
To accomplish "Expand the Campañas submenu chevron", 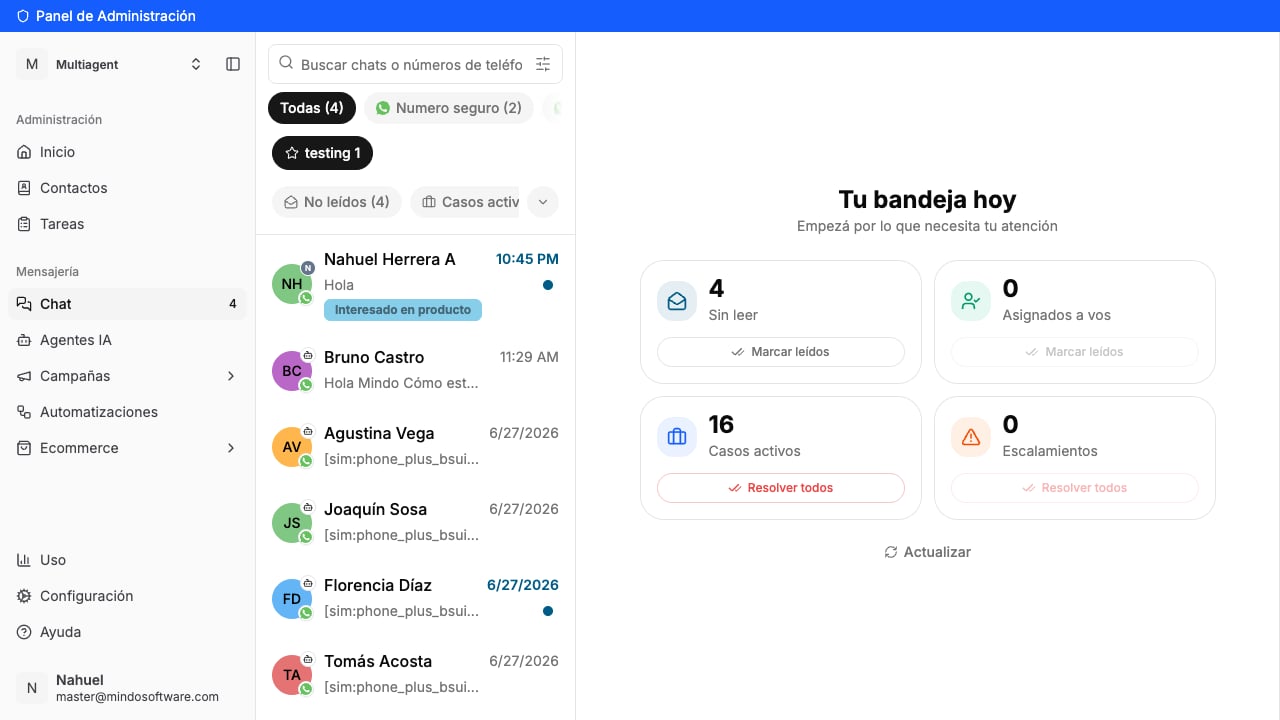I will (231, 376).
